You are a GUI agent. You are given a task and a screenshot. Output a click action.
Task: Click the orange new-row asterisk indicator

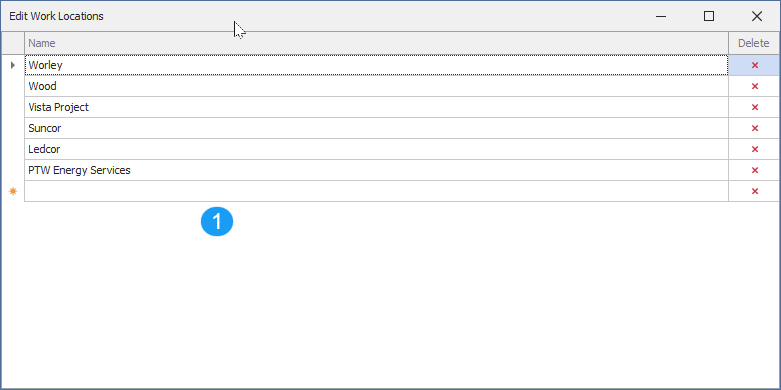13,191
